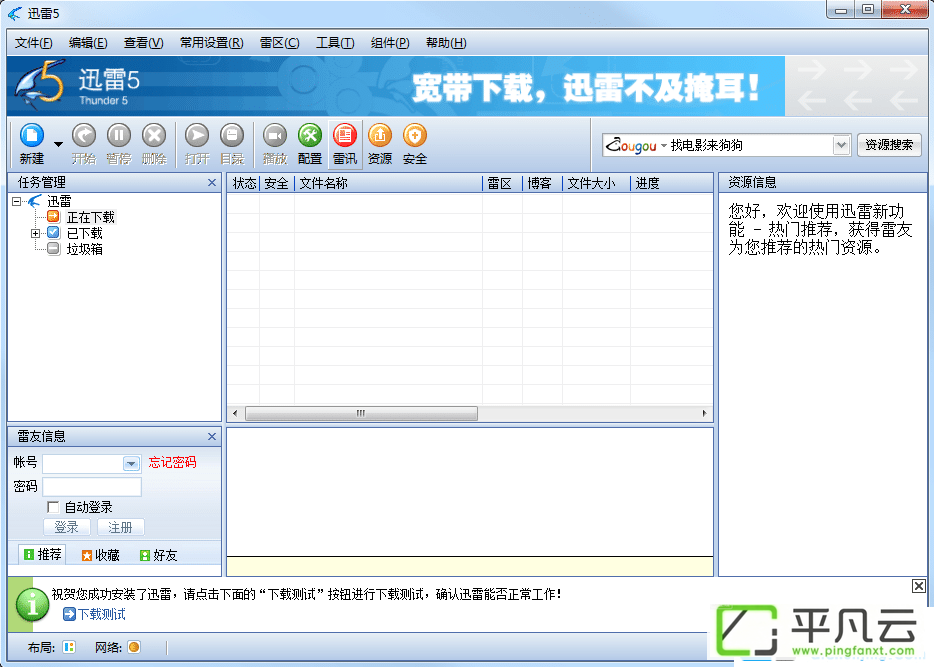Open the 编辑(E) menu
This screenshot has height=667, width=934.
[88, 43]
